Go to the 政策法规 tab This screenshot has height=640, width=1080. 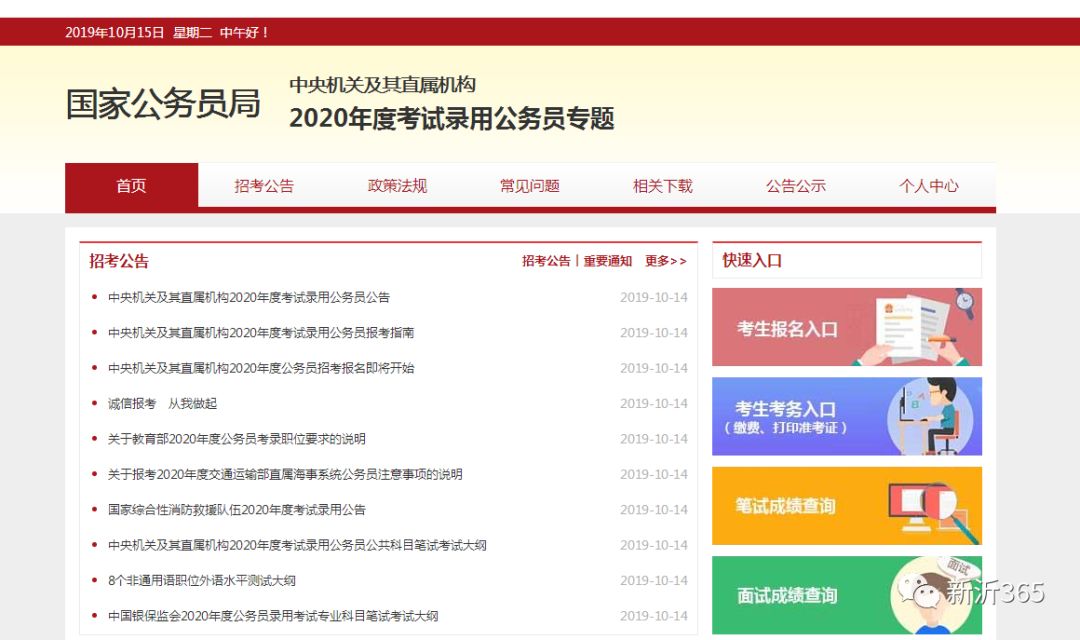pyautogui.click(x=397, y=186)
